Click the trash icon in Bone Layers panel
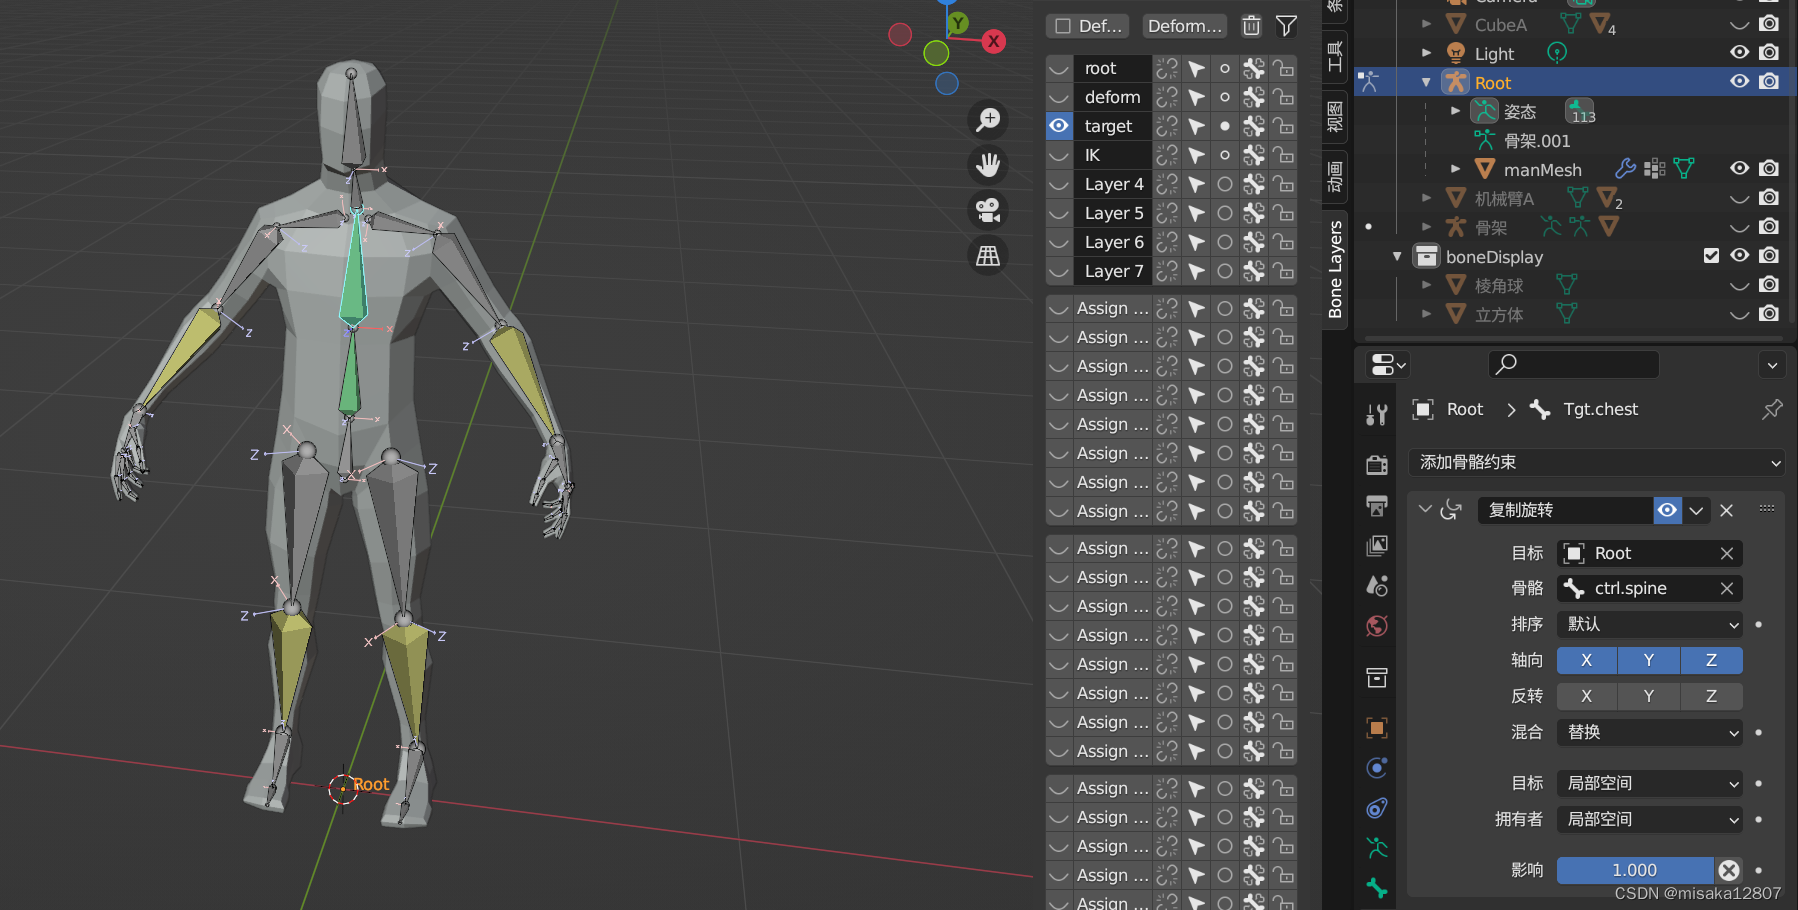Screen dimensions: 1798x910 click(x=1251, y=26)
